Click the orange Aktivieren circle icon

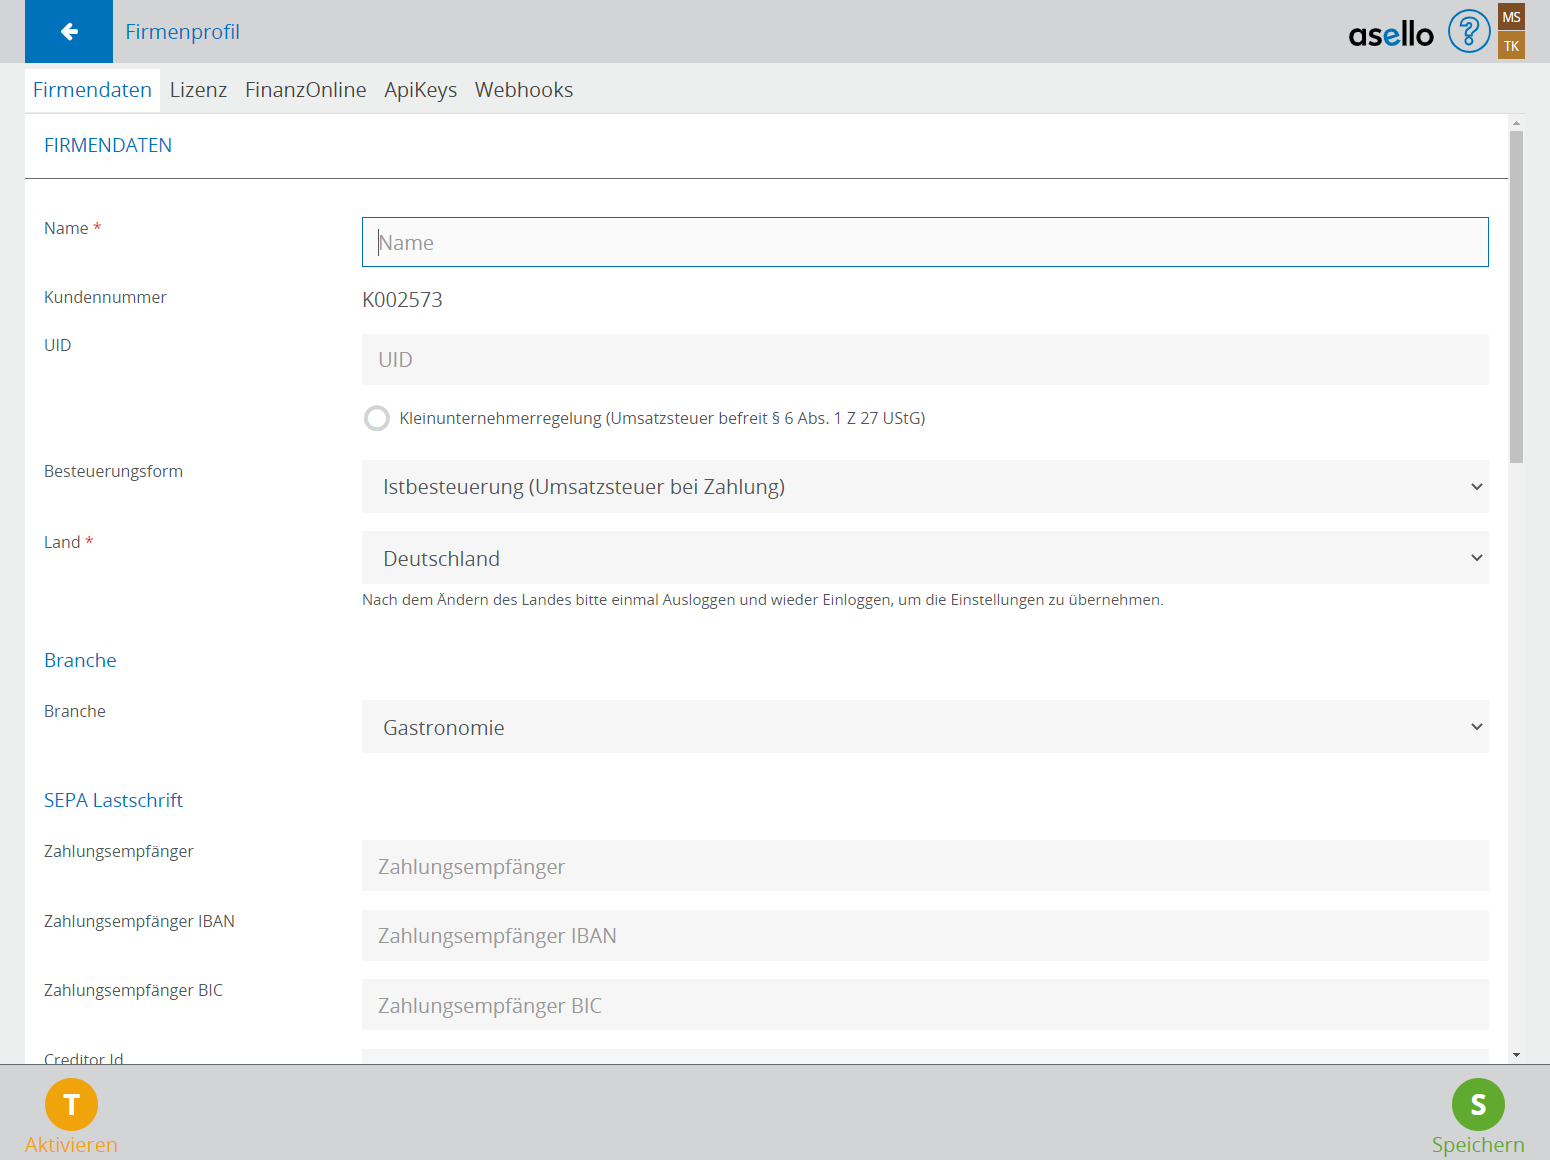click(x=71, y=1104)
